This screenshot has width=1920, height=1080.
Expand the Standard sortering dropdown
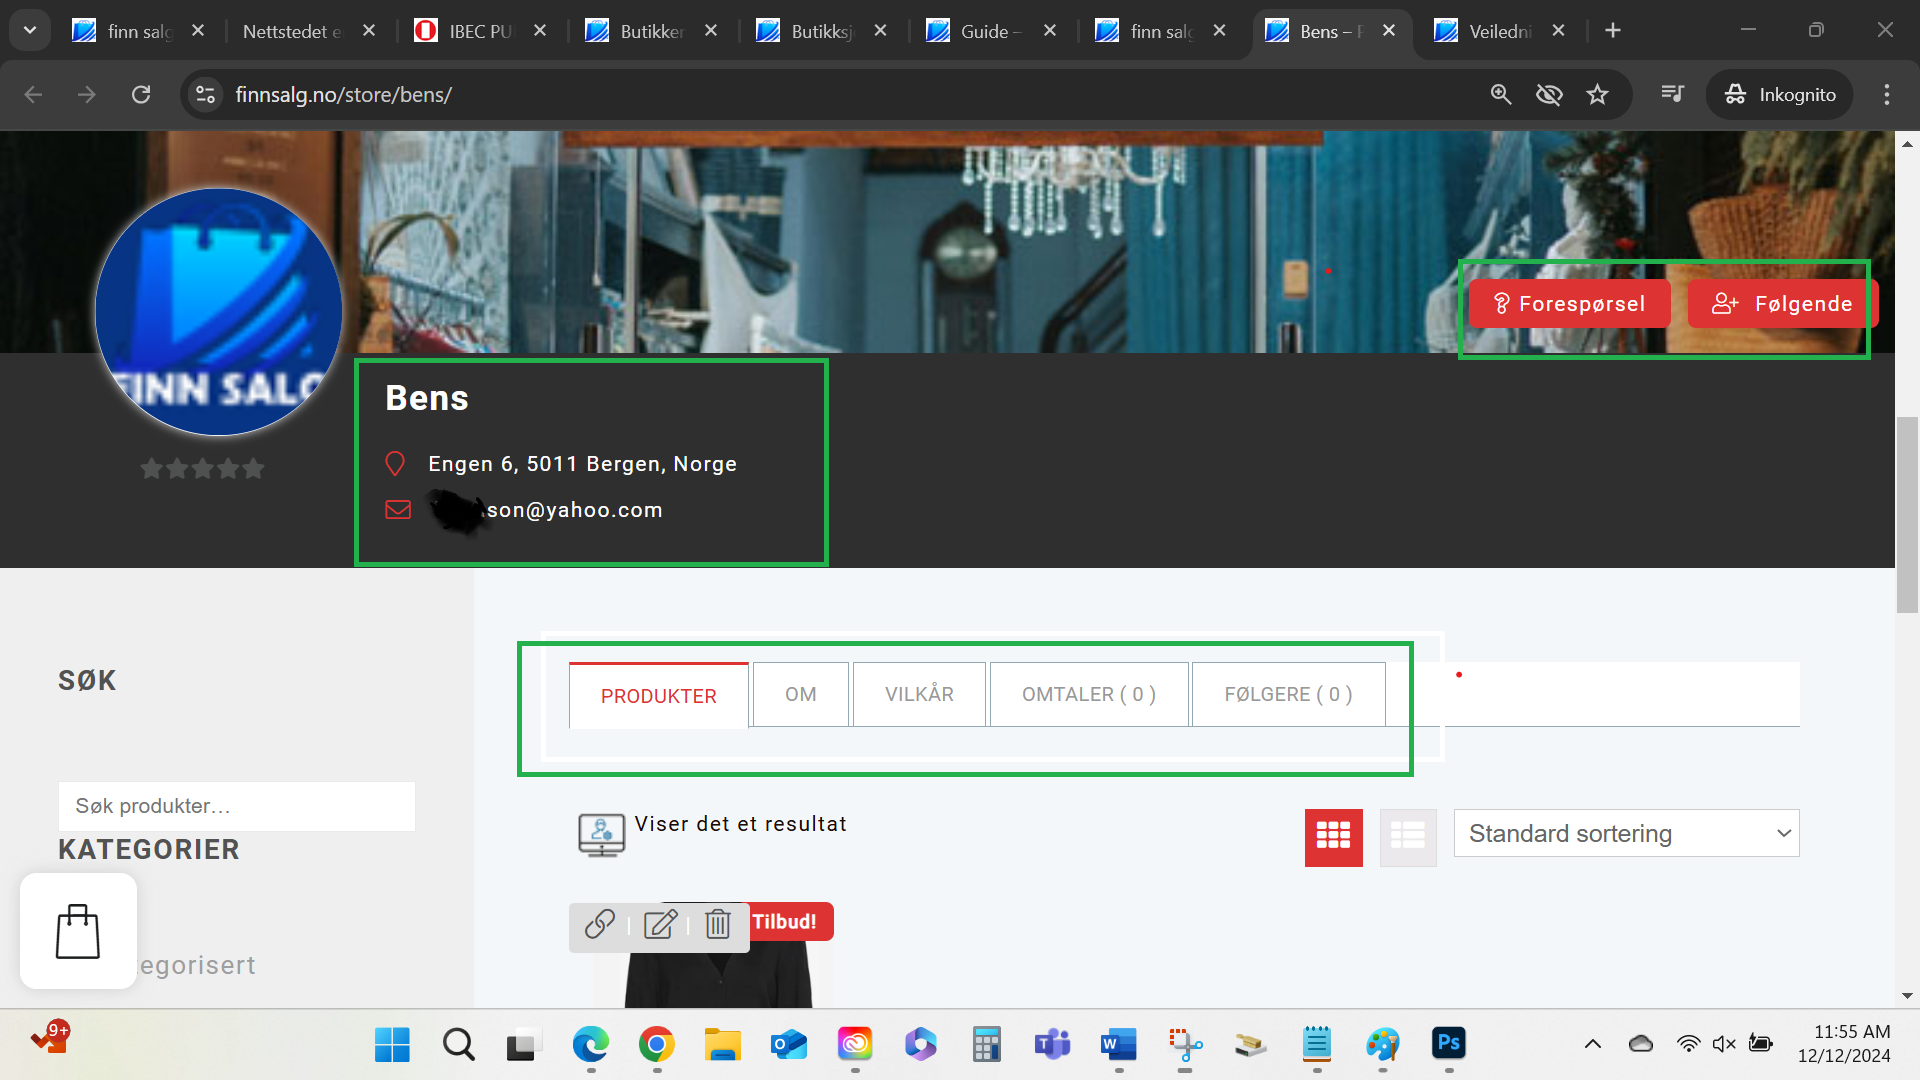1626,833
